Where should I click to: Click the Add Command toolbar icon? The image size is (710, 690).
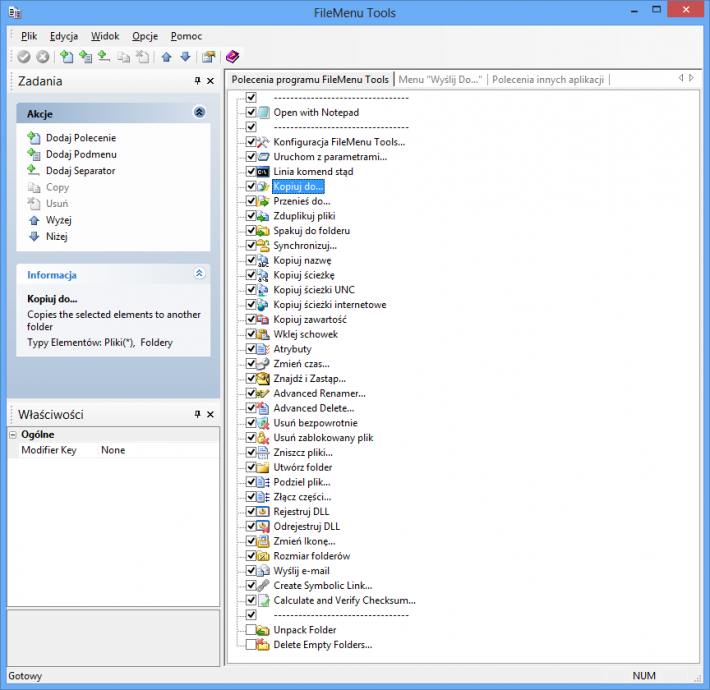coord(67,57)
